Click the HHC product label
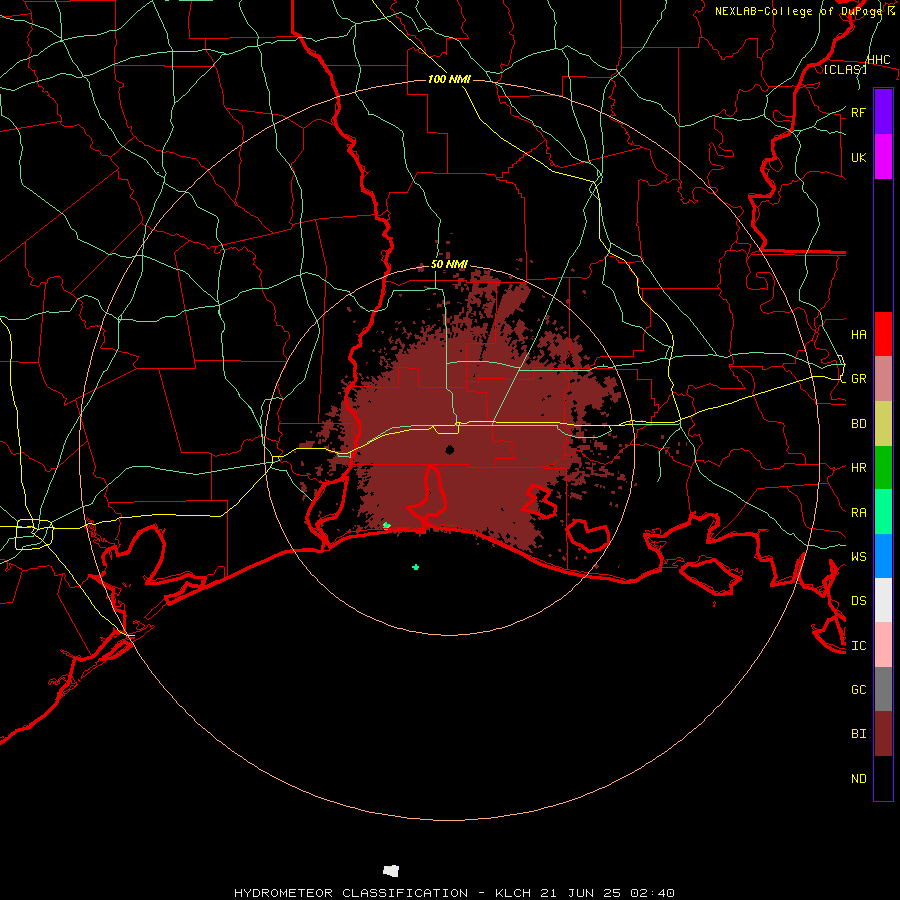The image size is (900, 900). (878, 60)
